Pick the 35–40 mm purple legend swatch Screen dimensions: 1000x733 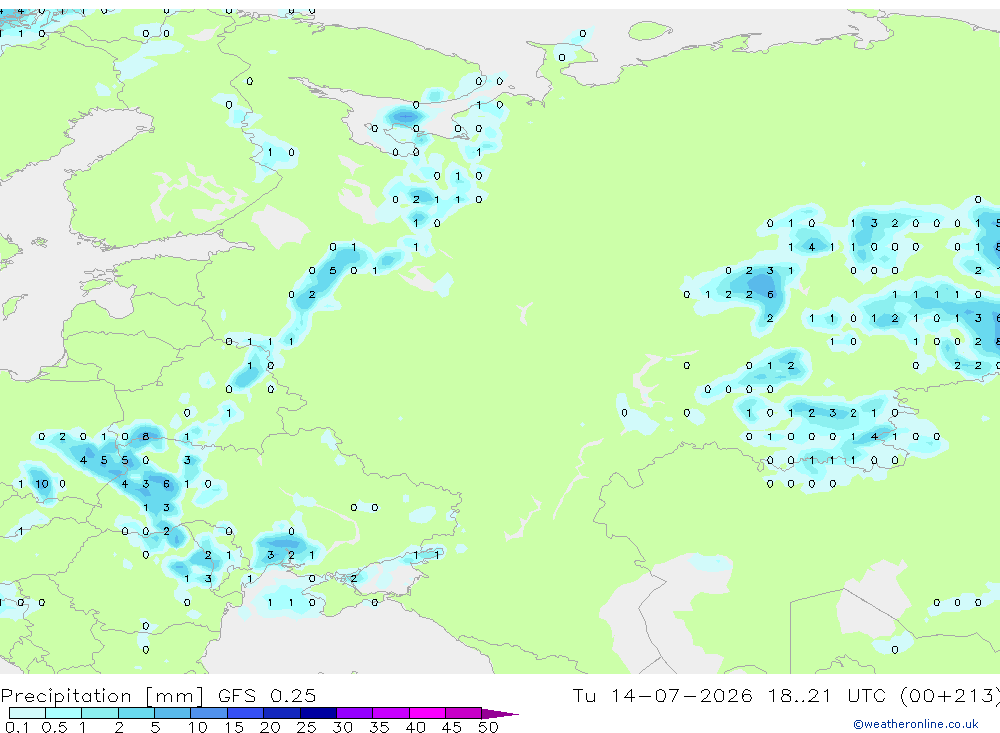point(391,713)
